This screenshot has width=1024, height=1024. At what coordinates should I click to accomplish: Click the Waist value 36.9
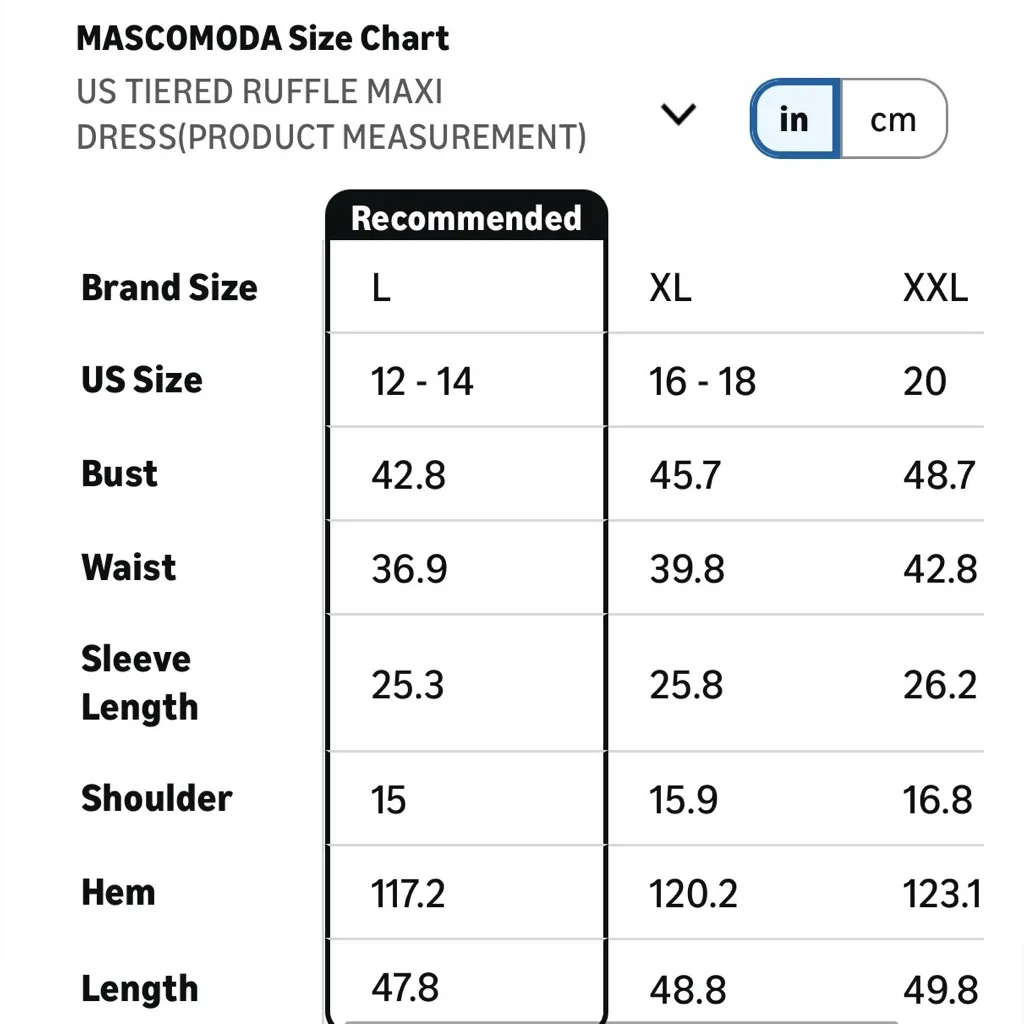pyautogui.click(x=409, y=569)
